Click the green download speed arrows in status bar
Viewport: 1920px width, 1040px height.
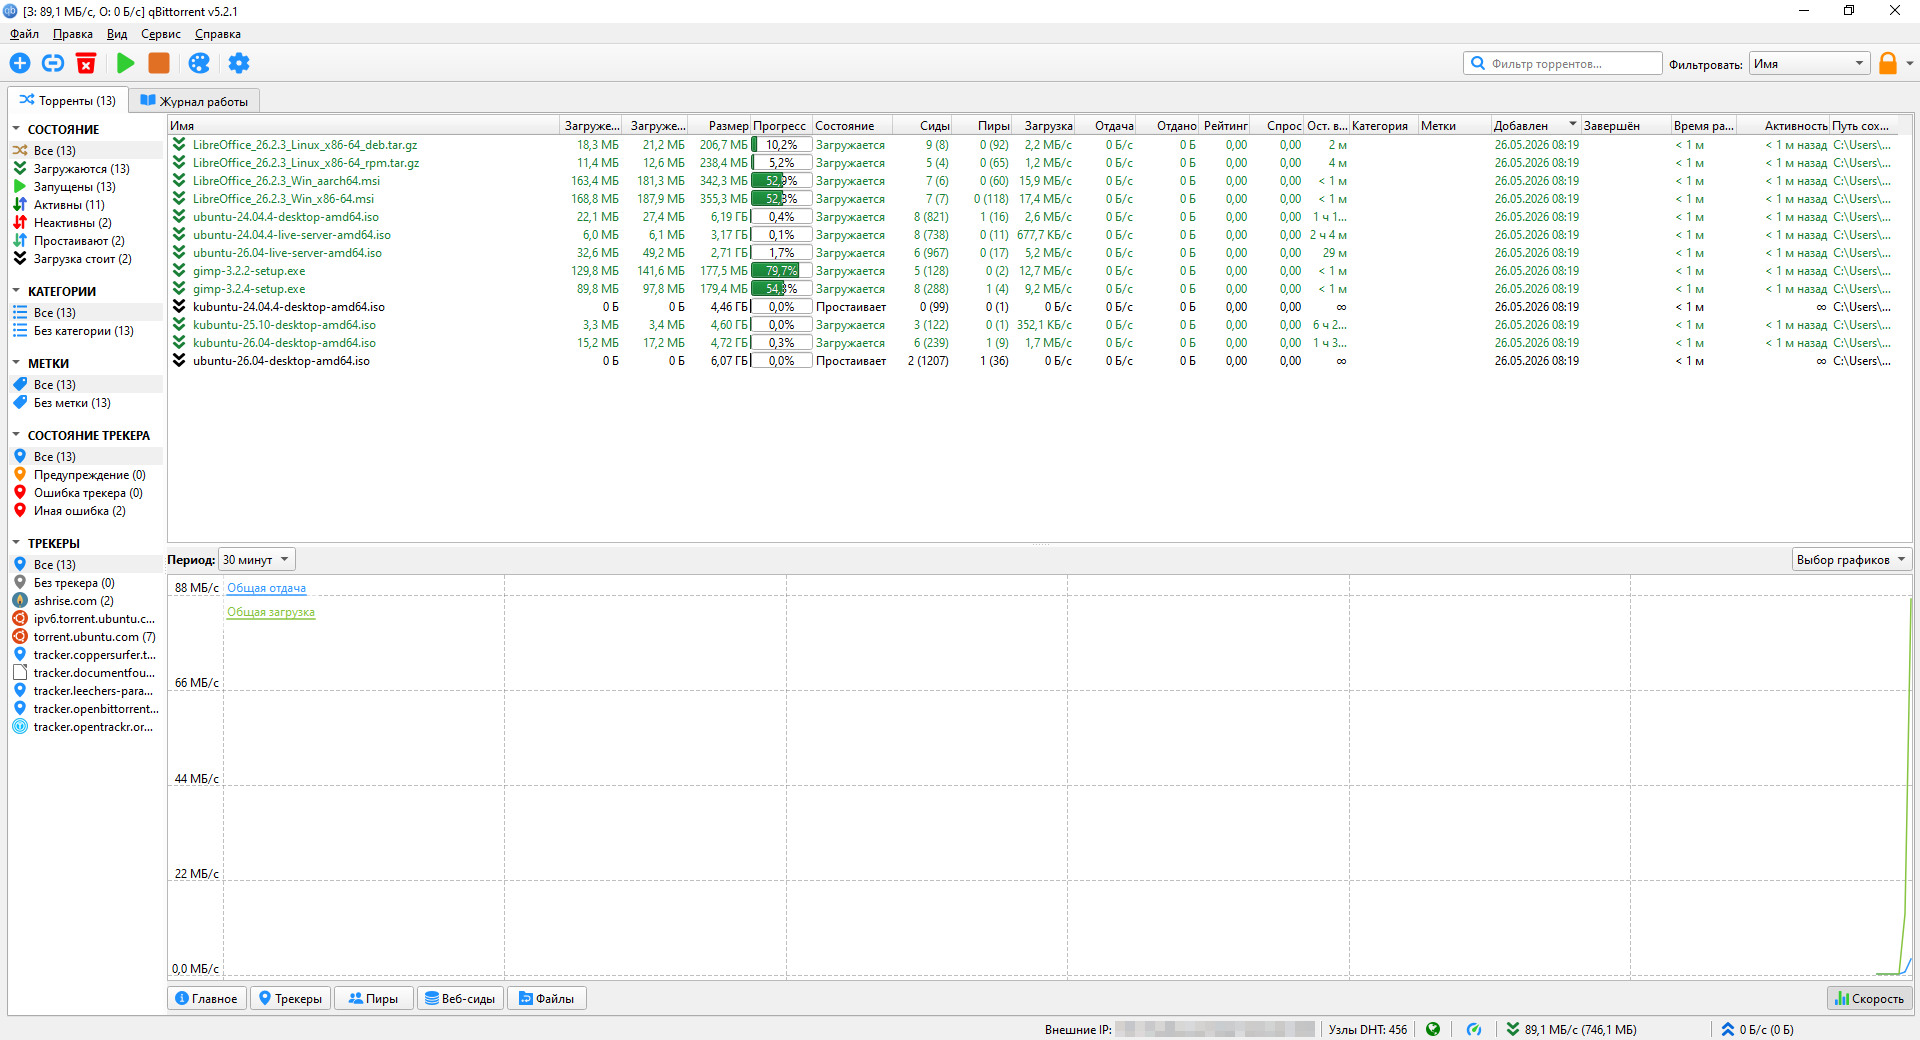1512,1029
